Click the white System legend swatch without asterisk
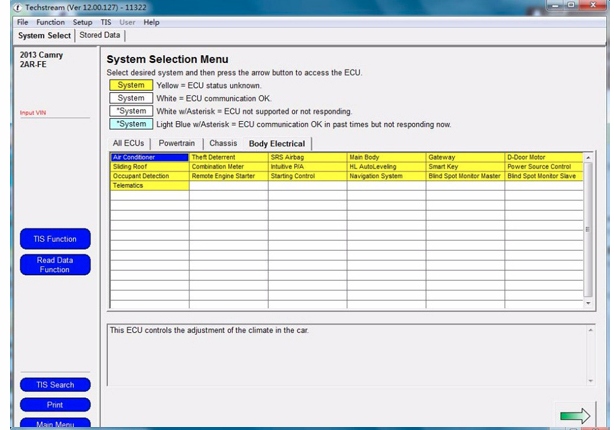 (x=131, y=98)
